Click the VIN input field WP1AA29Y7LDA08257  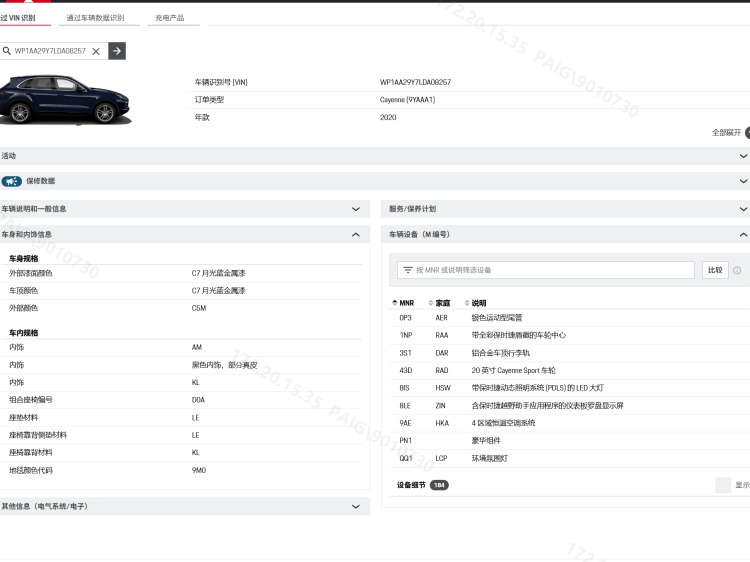point(50,51)
